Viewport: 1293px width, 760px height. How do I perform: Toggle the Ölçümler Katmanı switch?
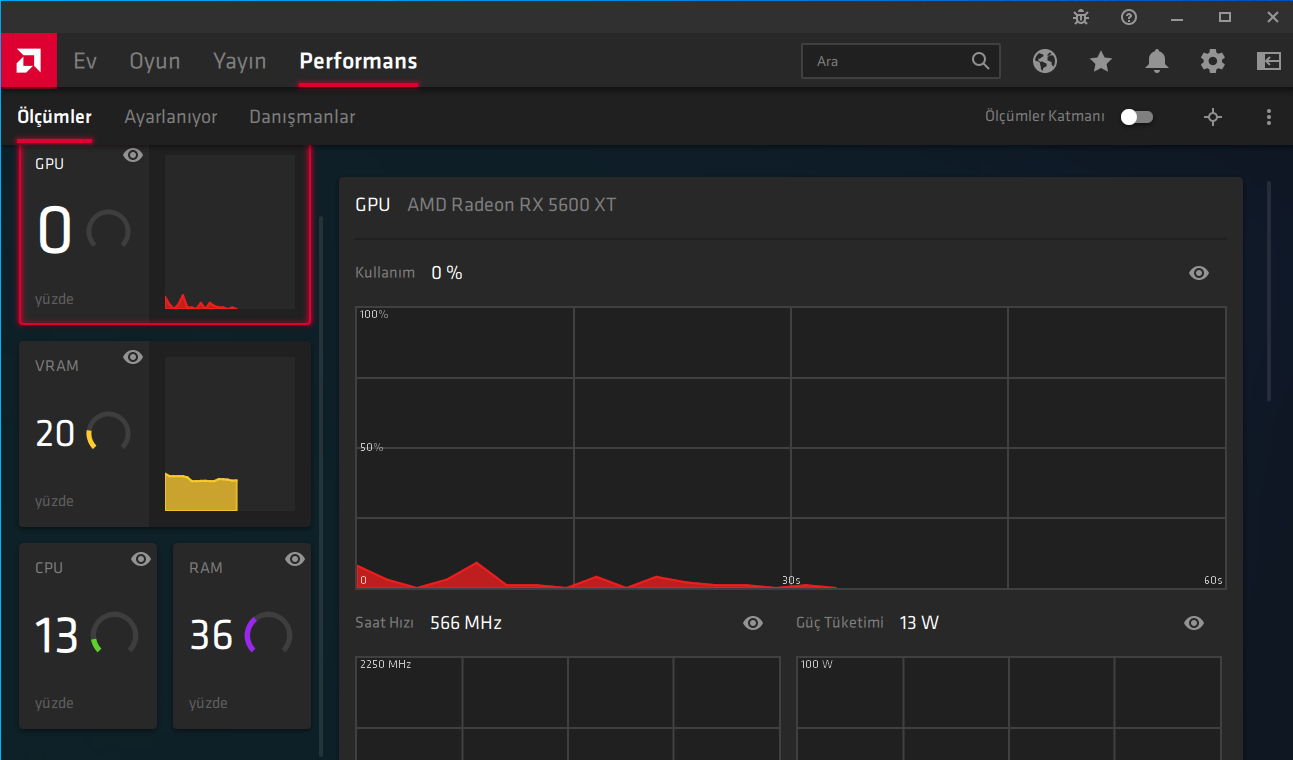[1137, 117]
